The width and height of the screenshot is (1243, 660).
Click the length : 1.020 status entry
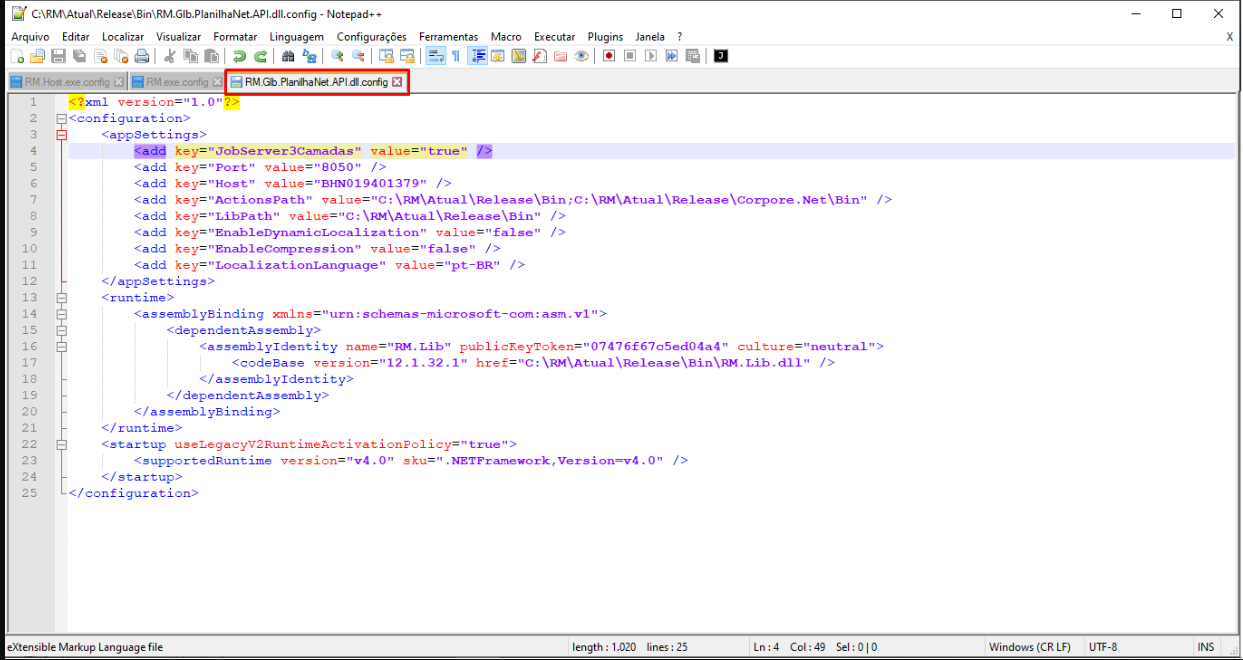[604, 647]
